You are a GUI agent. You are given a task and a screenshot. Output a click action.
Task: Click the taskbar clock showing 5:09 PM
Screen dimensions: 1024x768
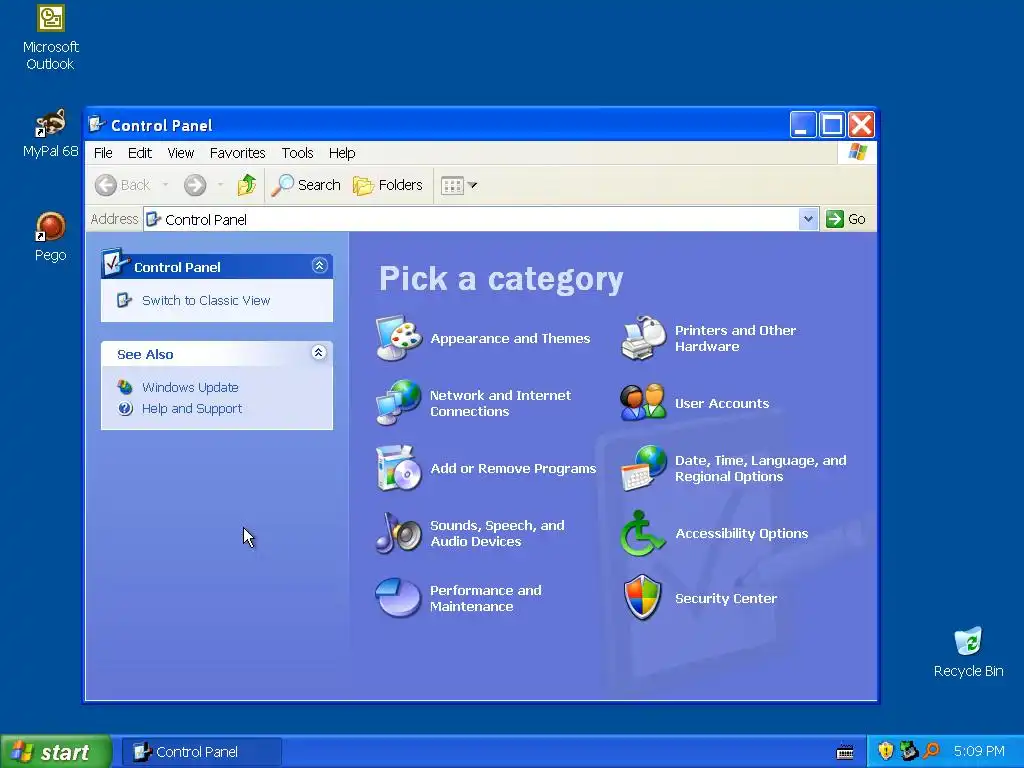coord(979,751)
